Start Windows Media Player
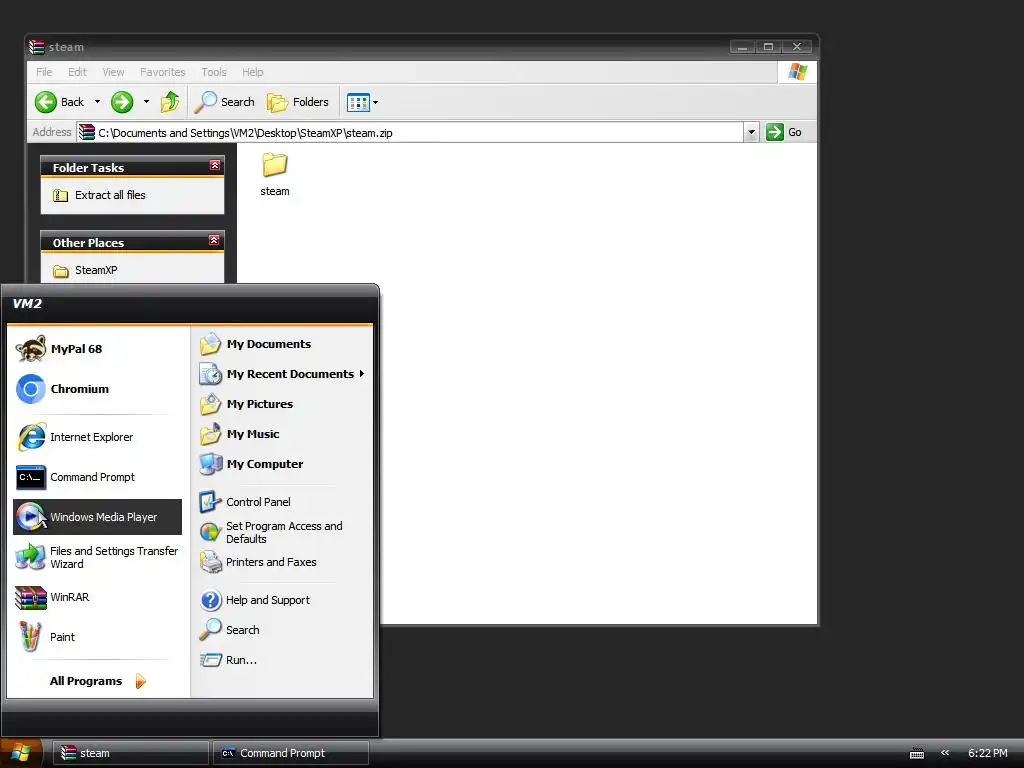 pos(97,517)
